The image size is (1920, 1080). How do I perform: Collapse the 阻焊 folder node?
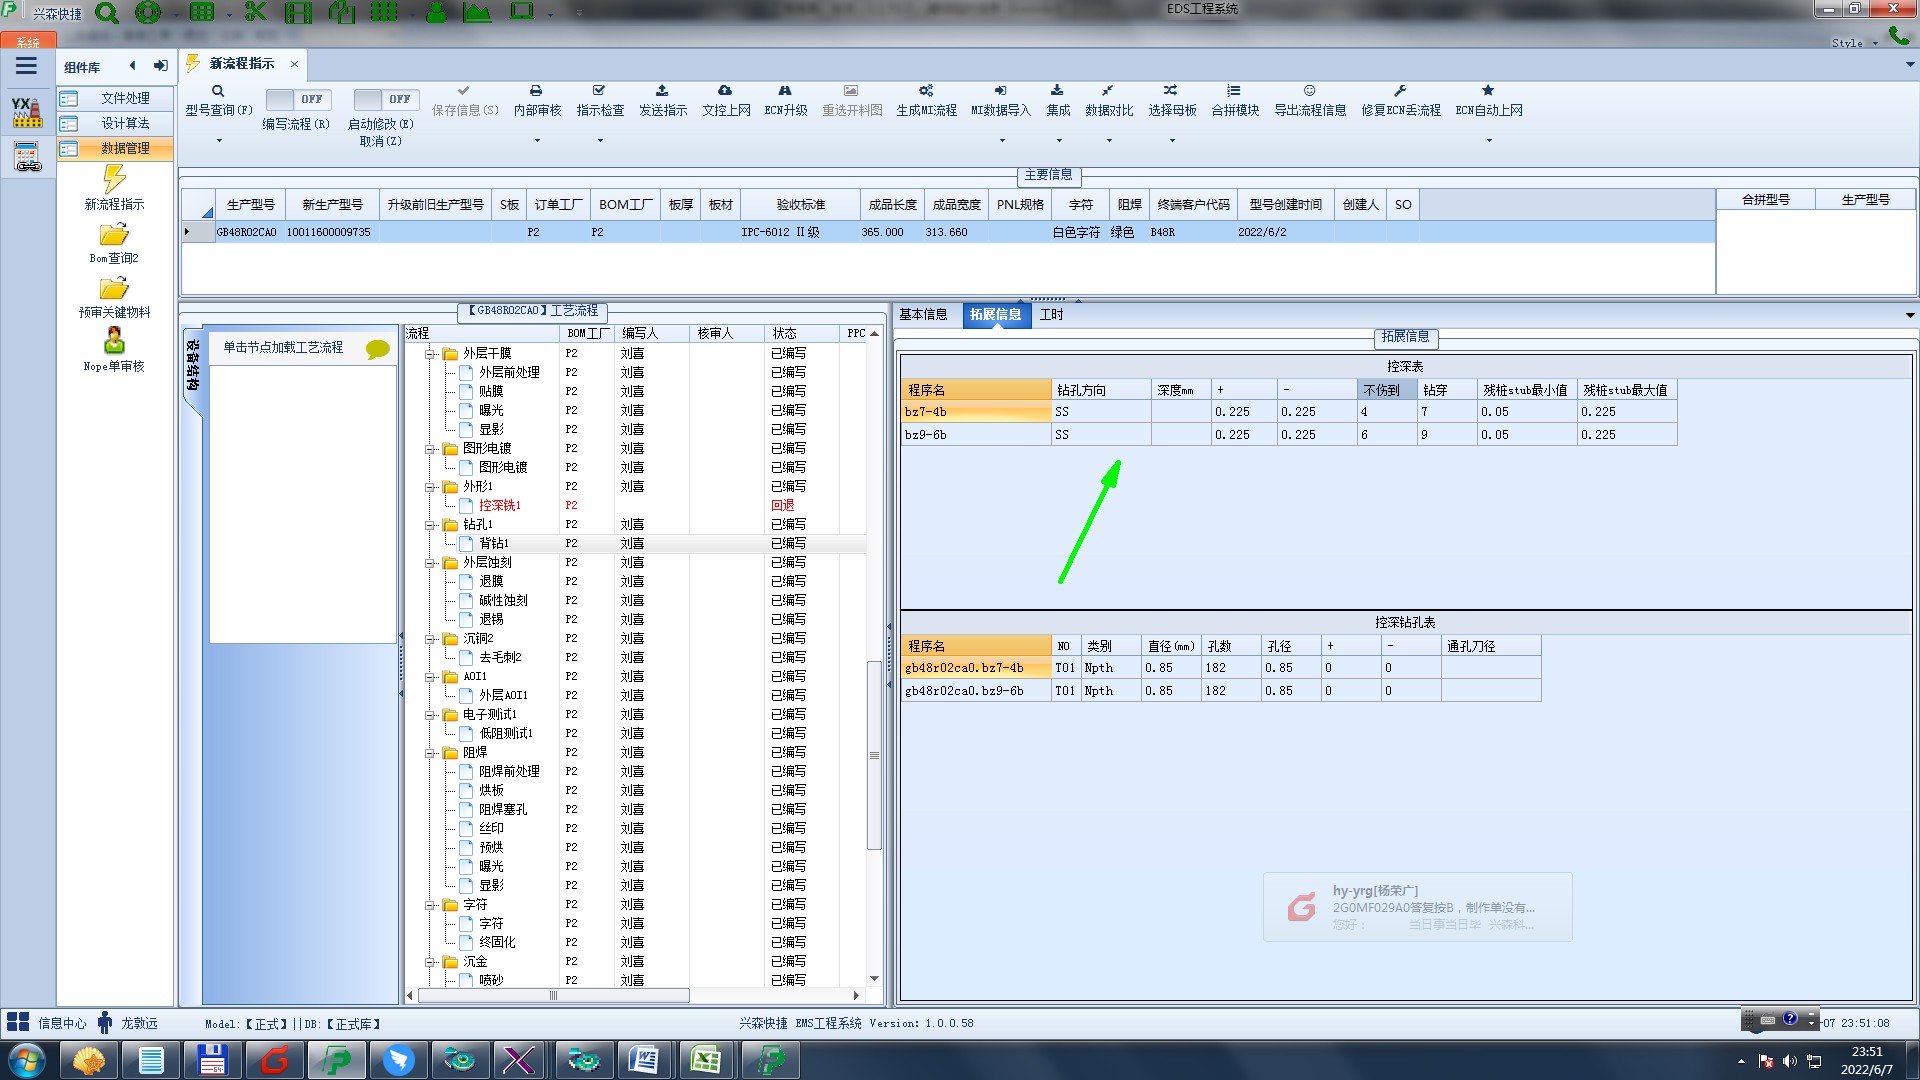click(430, 753)
